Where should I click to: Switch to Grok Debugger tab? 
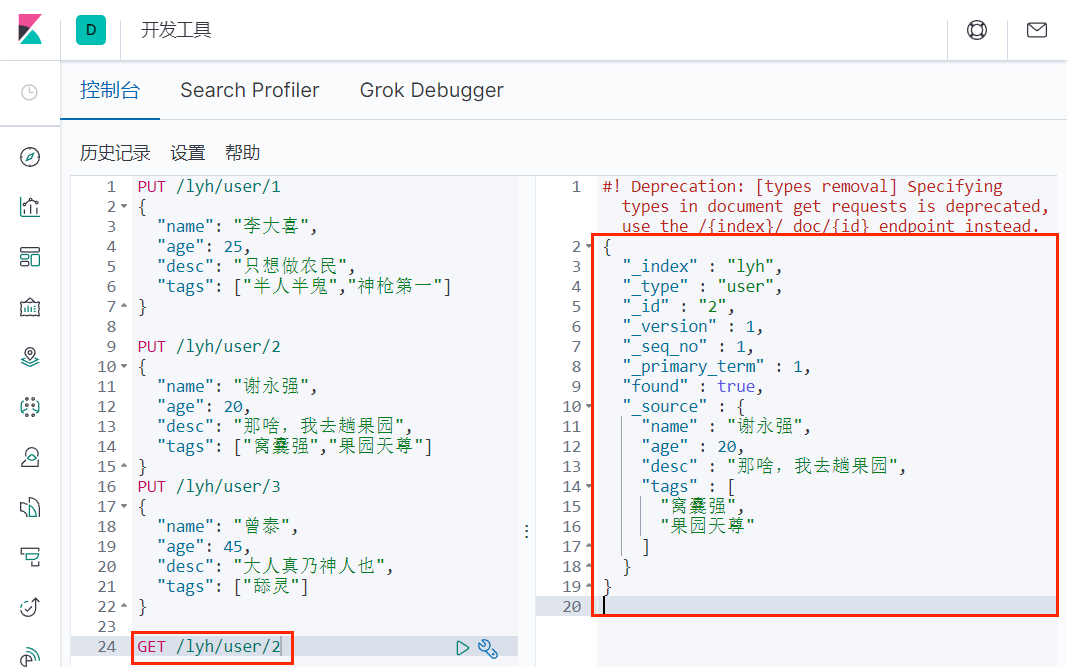click(x=431, y=90)
